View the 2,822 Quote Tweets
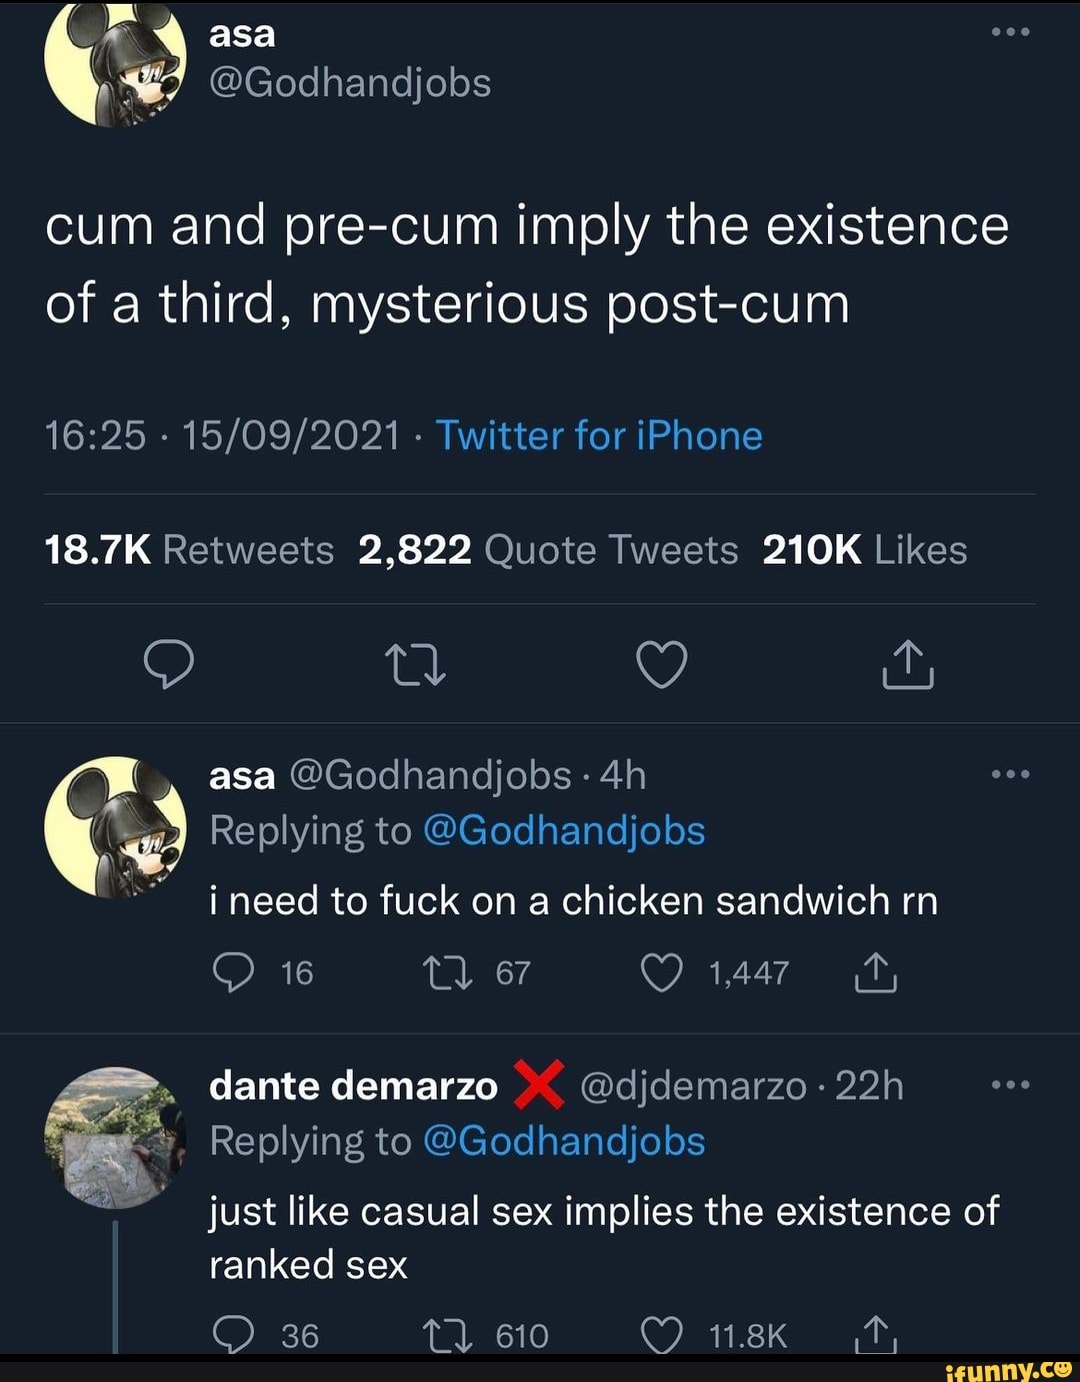This screenshot has height=1382, width=1080. [548, 550]
